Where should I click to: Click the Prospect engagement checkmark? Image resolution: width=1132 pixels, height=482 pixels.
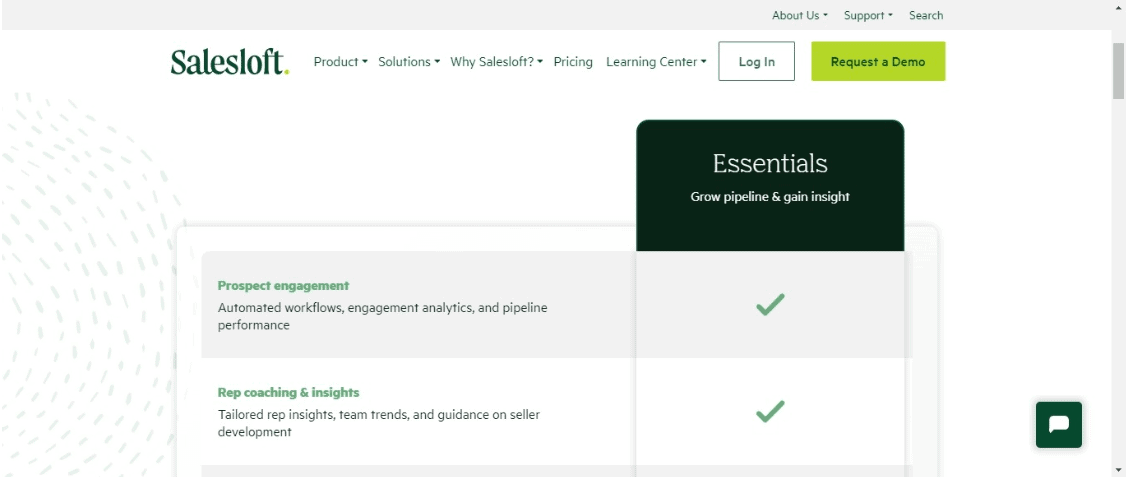coord(770,304)
